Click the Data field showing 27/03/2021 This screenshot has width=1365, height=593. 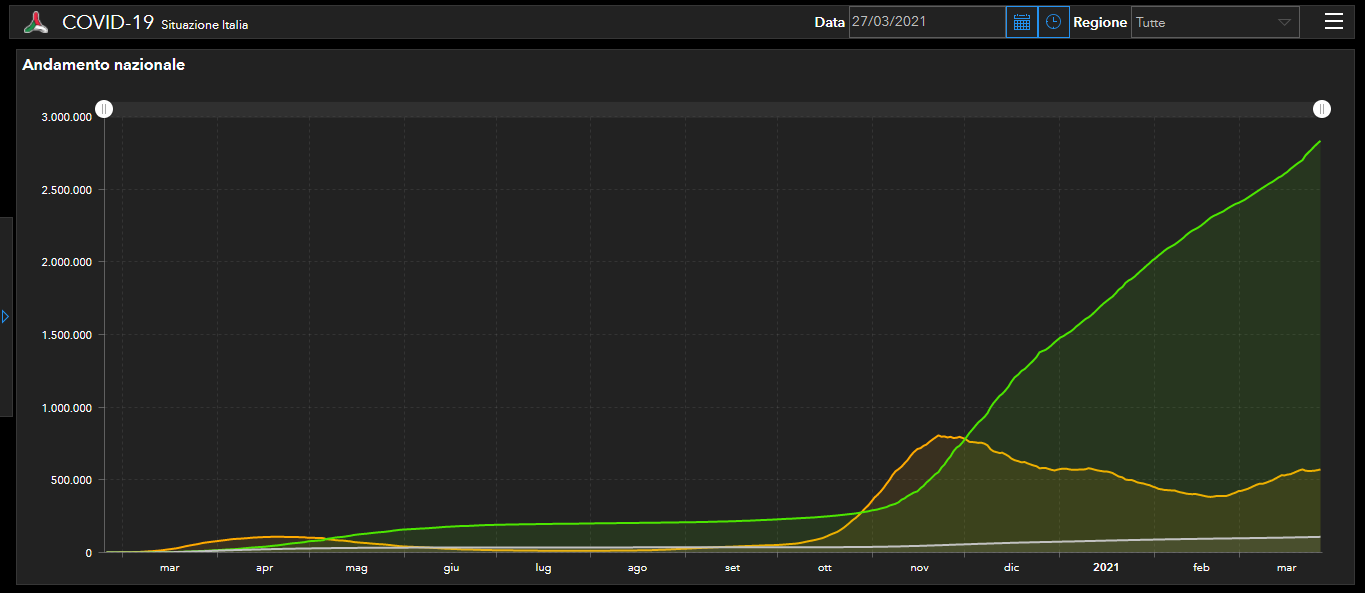point(926,22)
